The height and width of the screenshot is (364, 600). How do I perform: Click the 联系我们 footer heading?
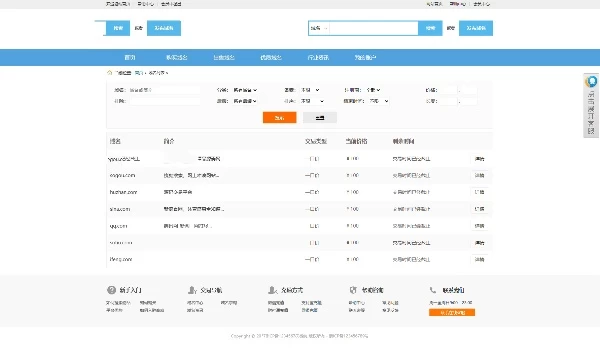tap(453, 290)
